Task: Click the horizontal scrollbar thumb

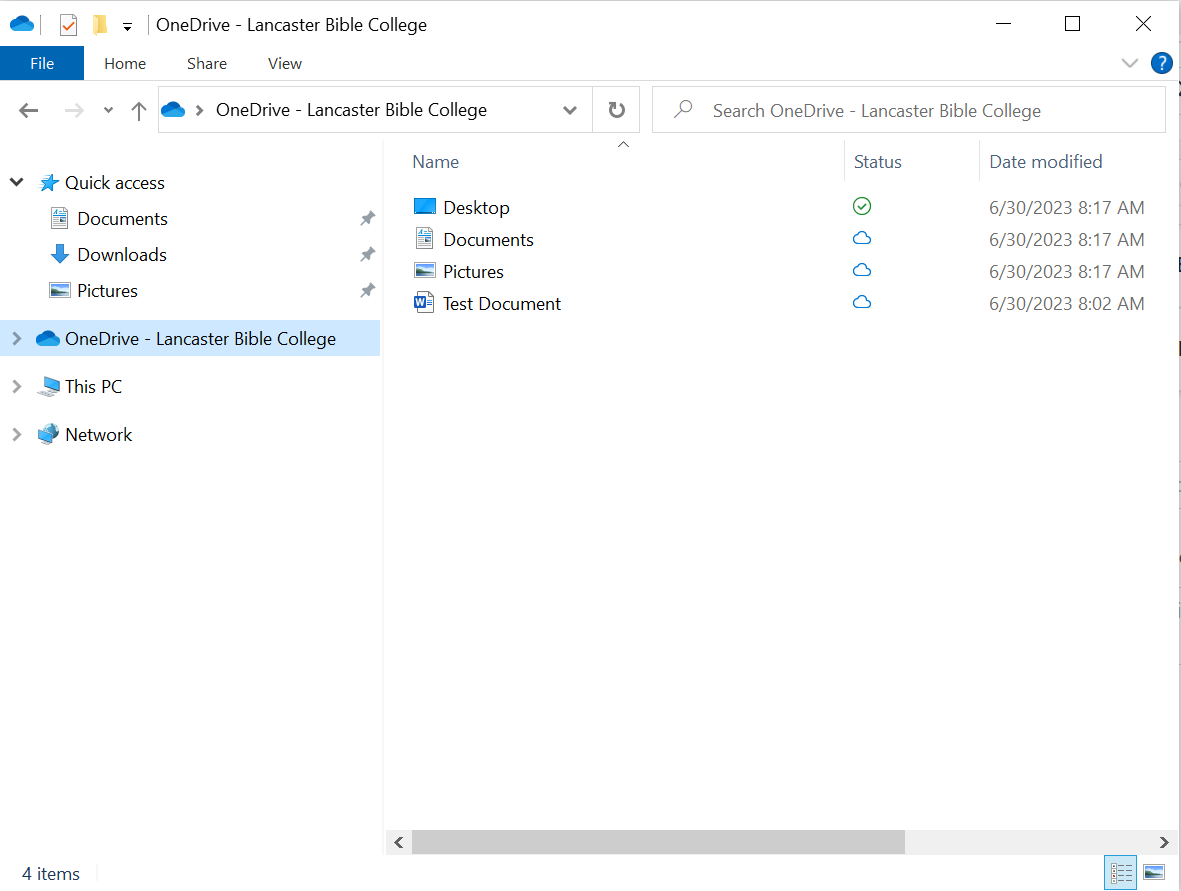Action: (658, 842)
